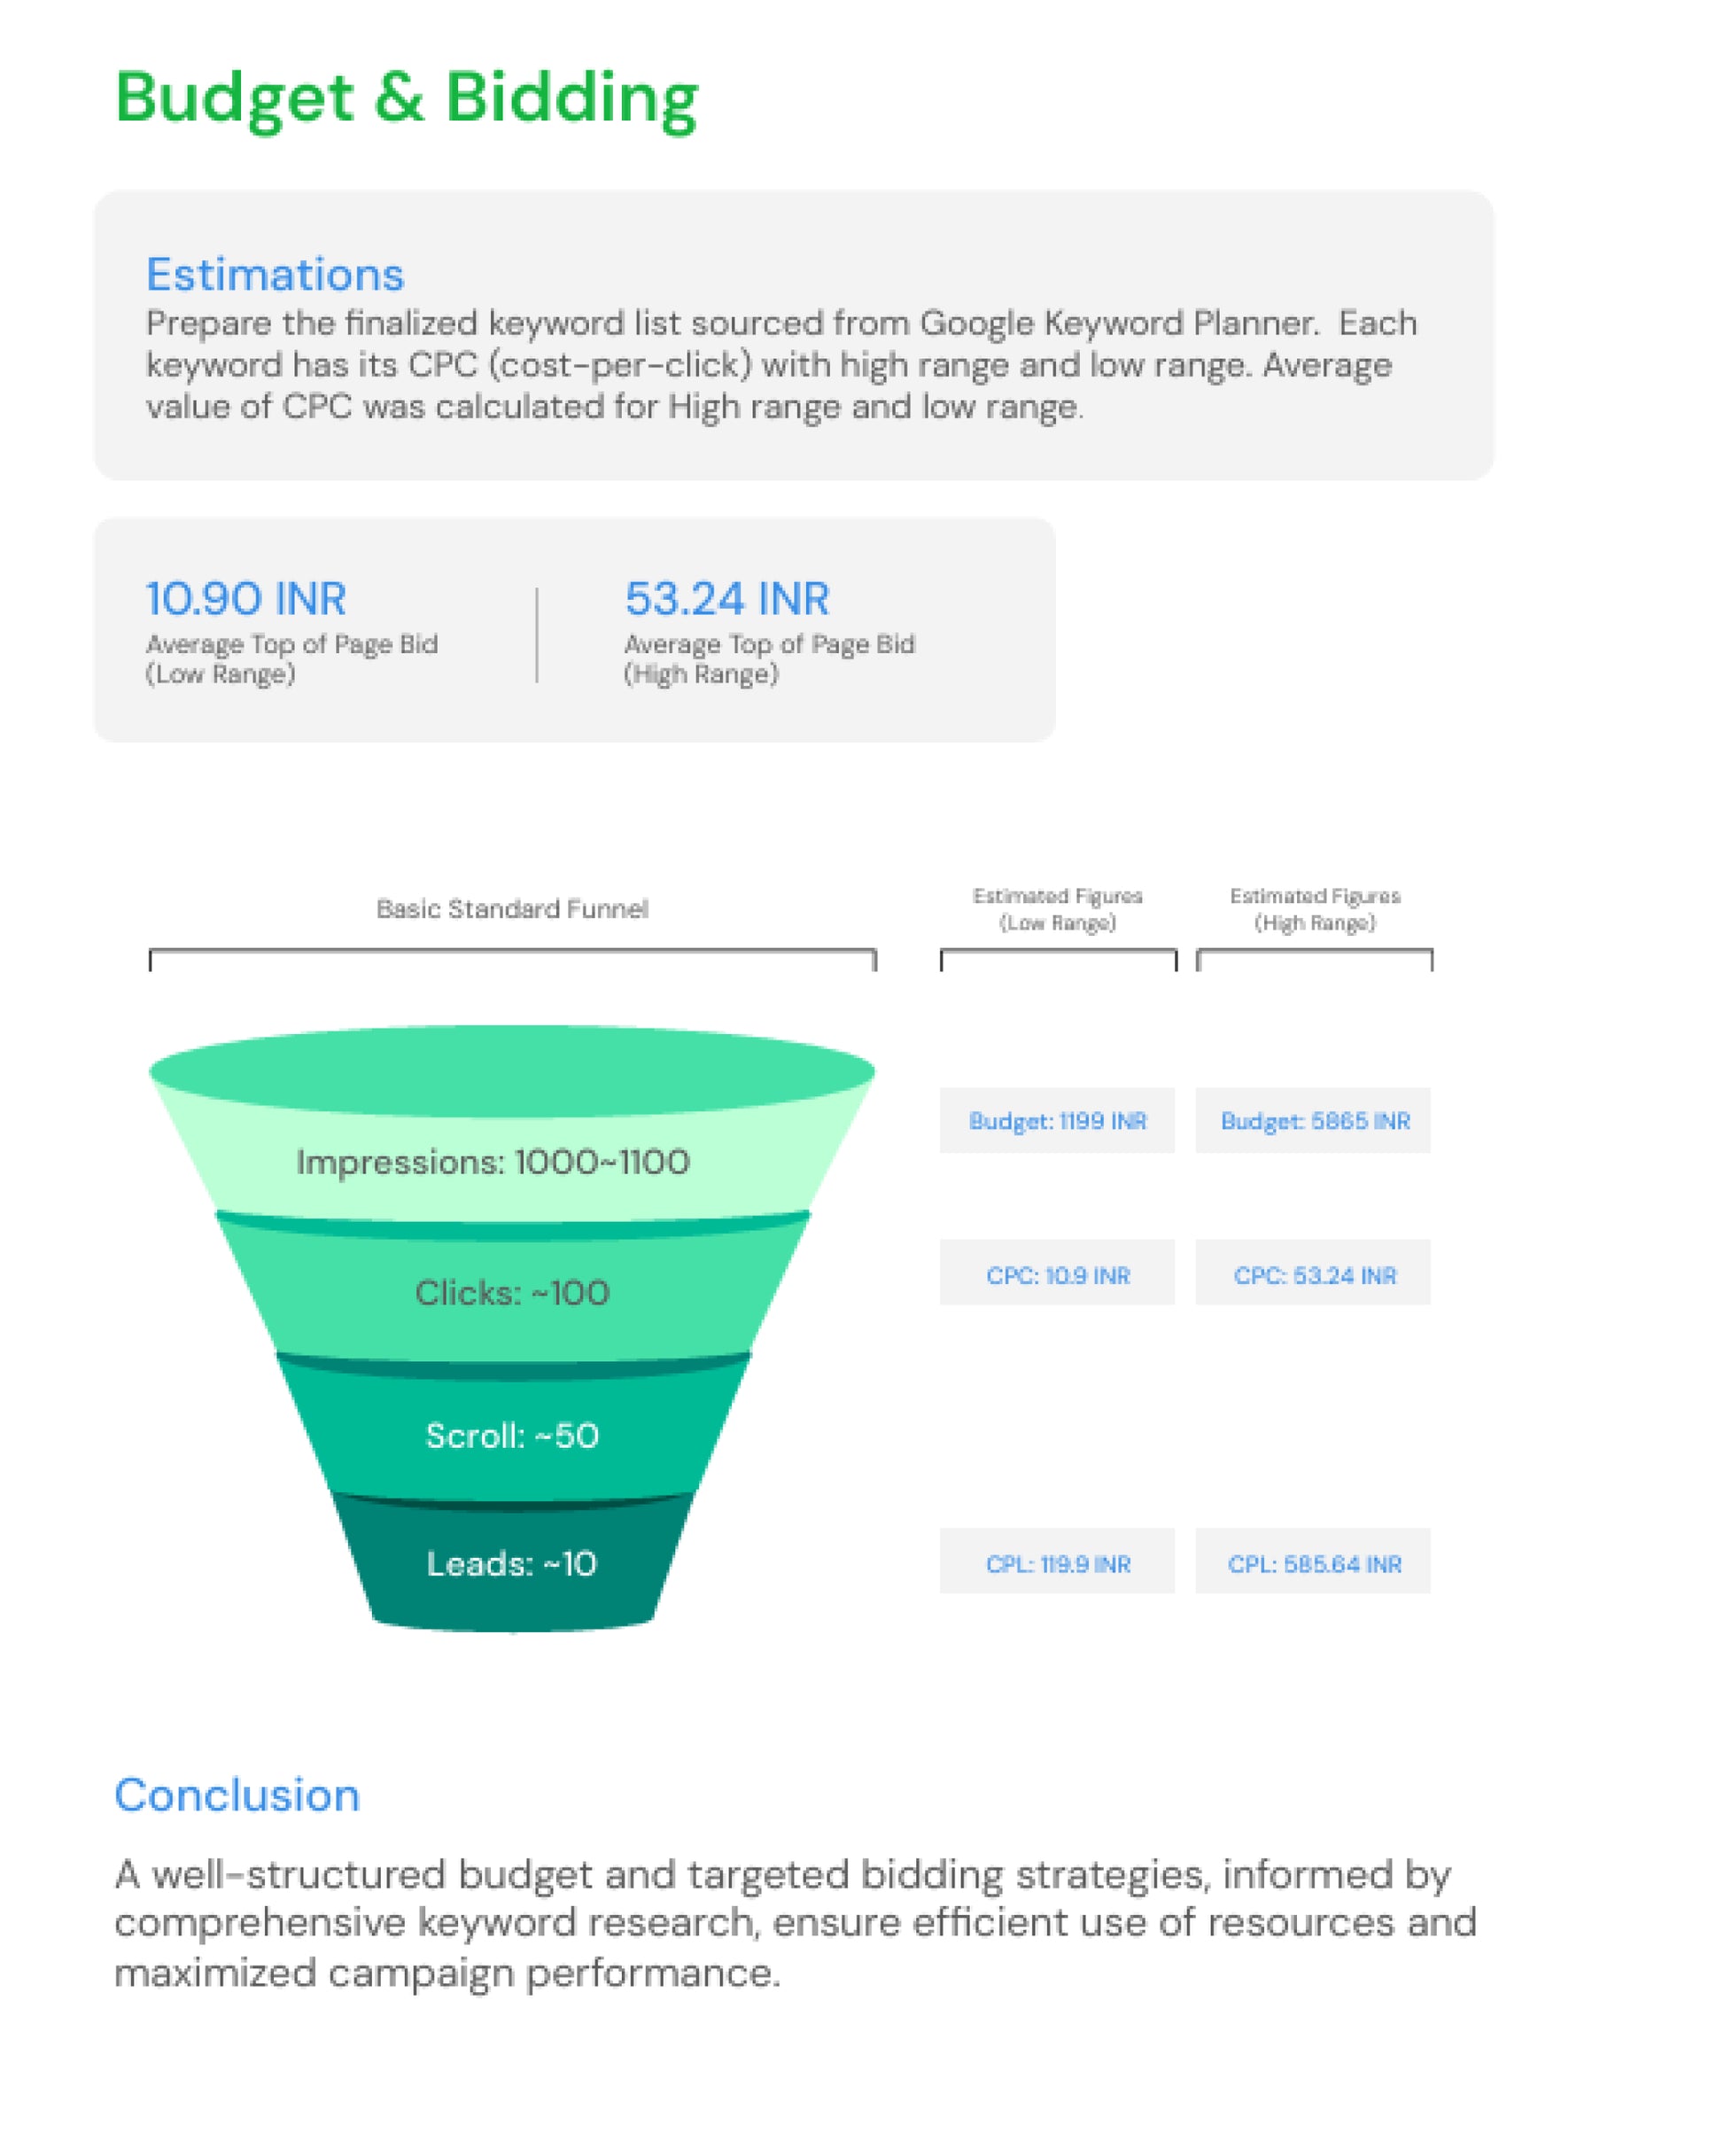Click the high-range Budget box

[1314, 1121]
